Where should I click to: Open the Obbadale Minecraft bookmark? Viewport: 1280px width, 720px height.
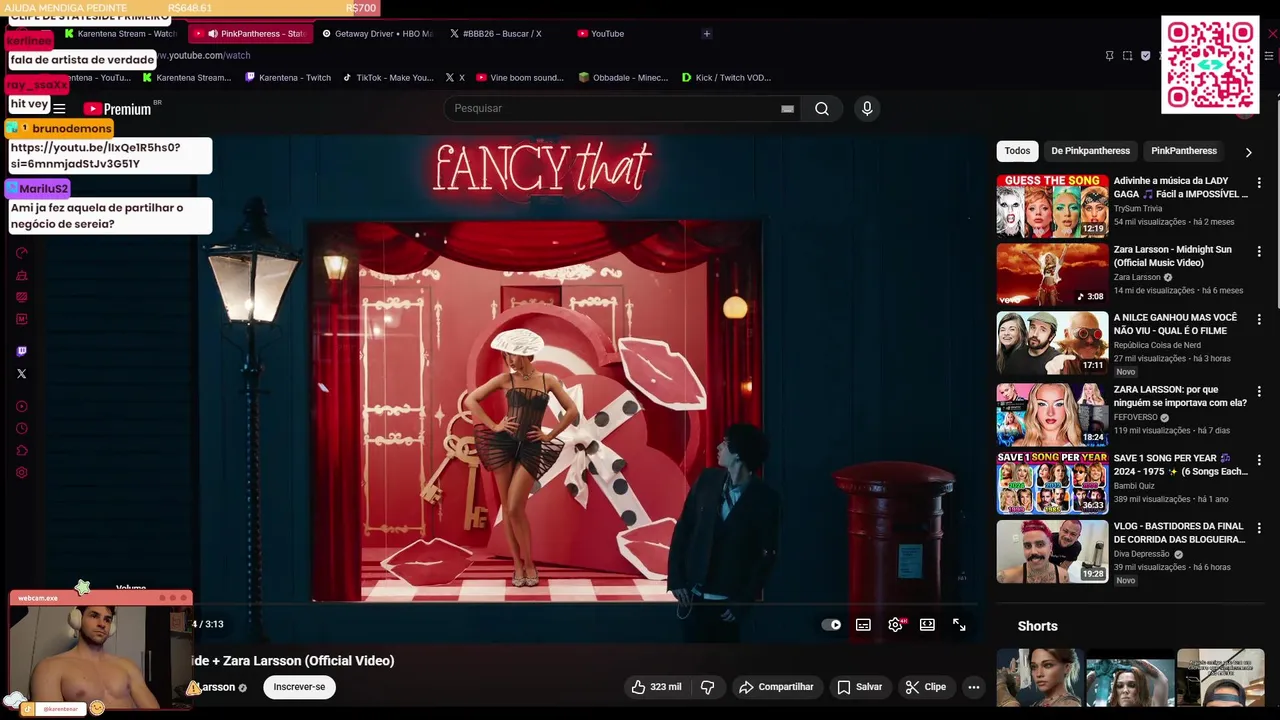[623, 77]
